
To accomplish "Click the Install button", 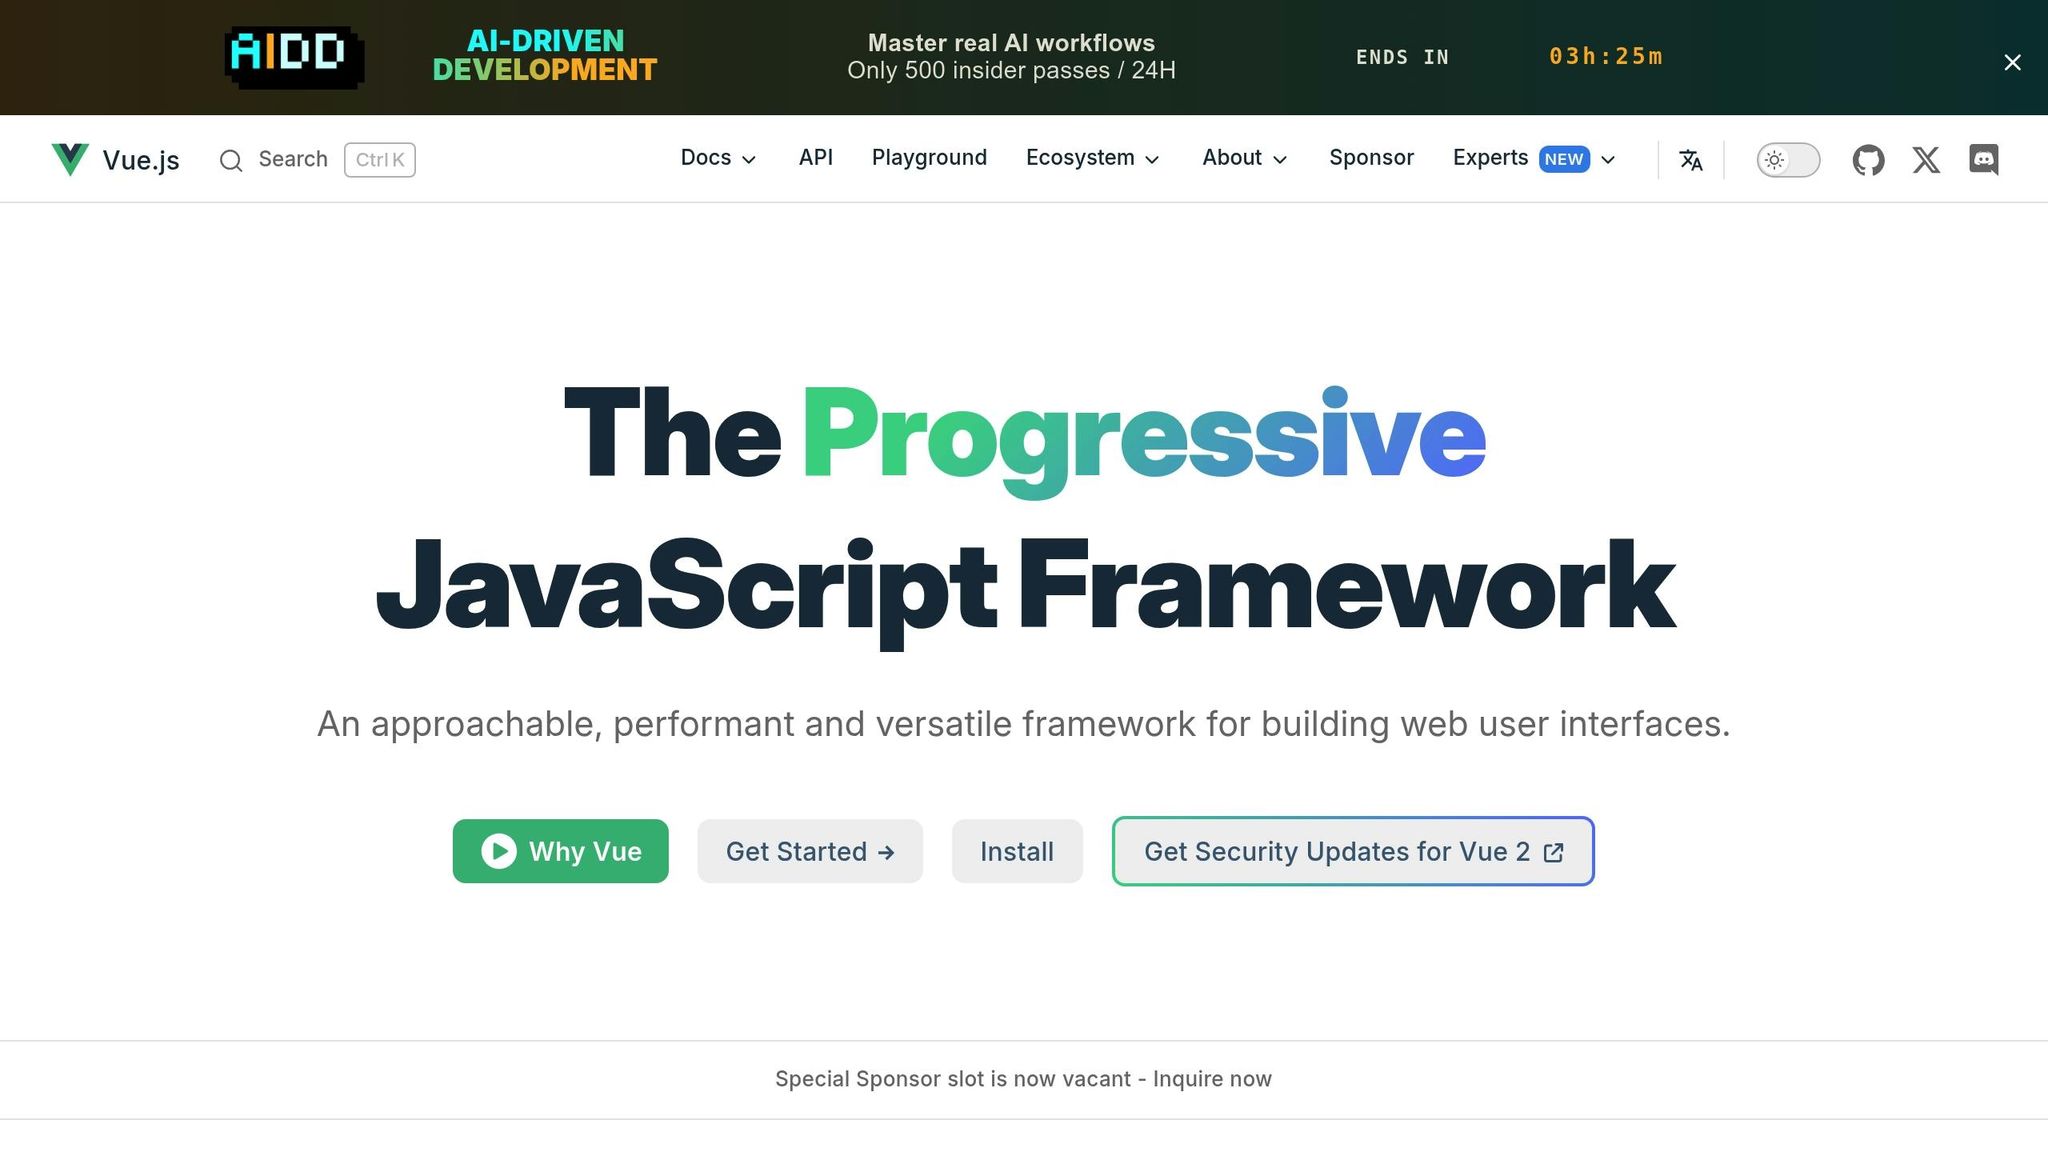I will tap(1017, 851).
